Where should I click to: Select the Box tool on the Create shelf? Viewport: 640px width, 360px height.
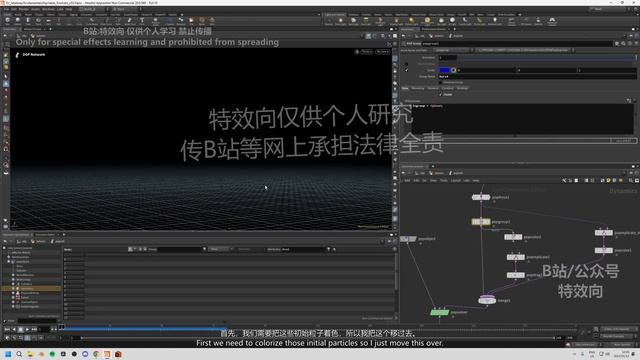coord(7,20)
